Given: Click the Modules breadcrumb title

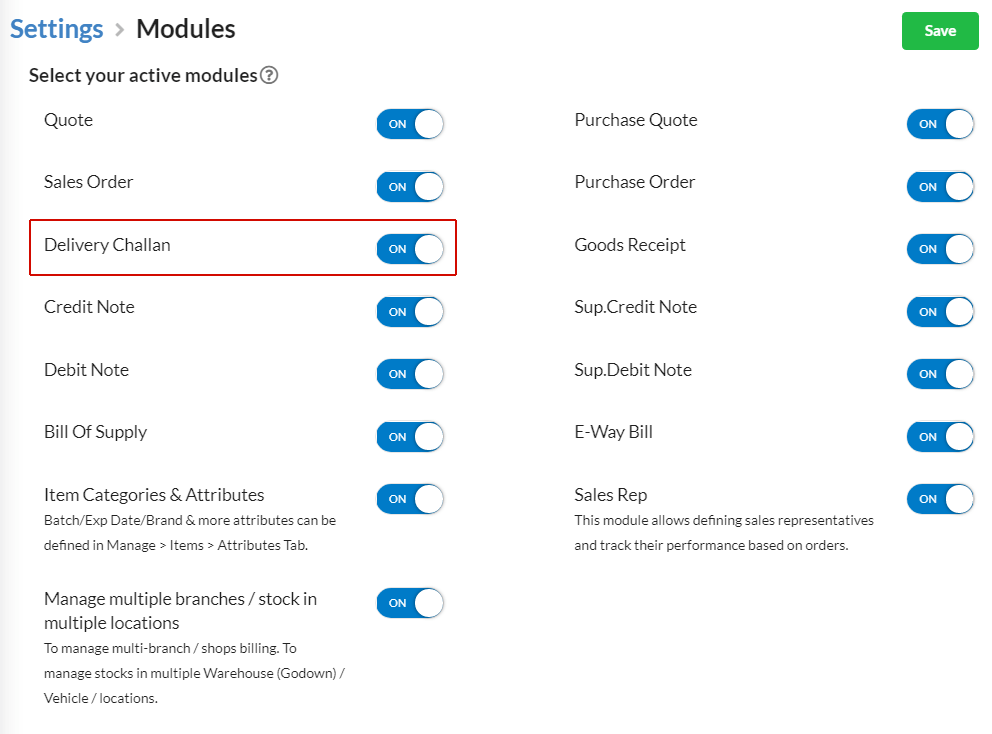Looking at the screenshot, I should click(186, 29).
